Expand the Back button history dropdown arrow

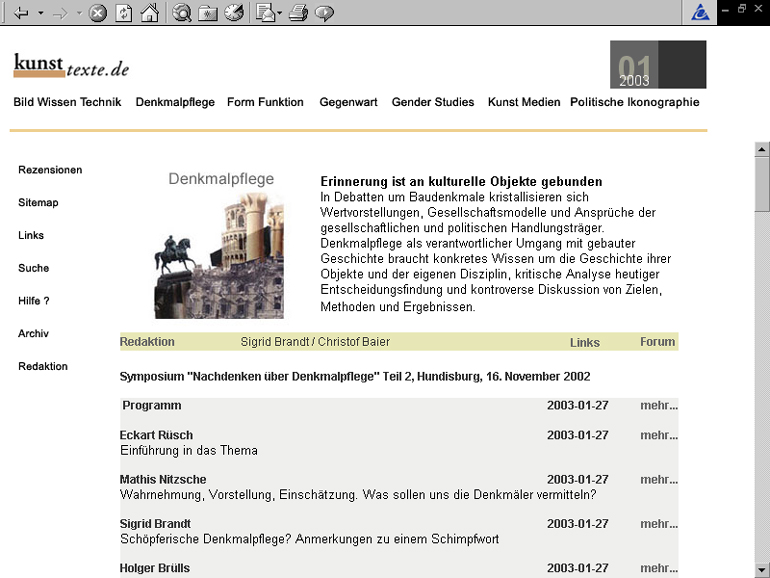click(40, 13)
